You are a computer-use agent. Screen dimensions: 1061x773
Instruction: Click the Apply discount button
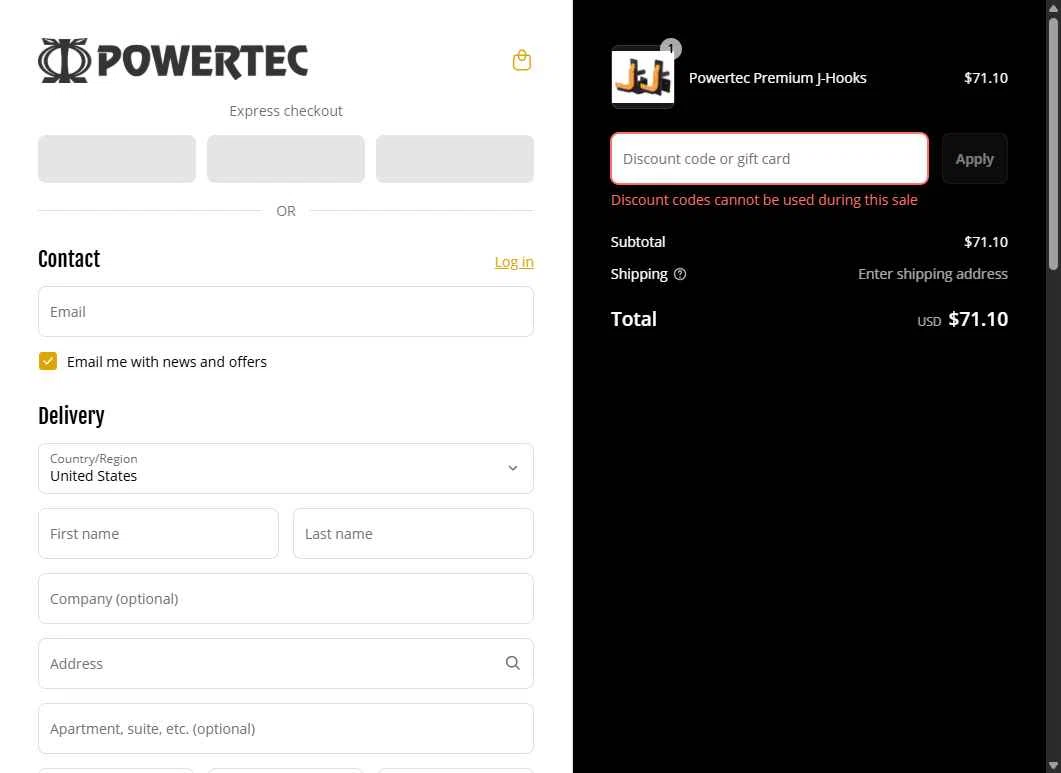tap(974, 159)
